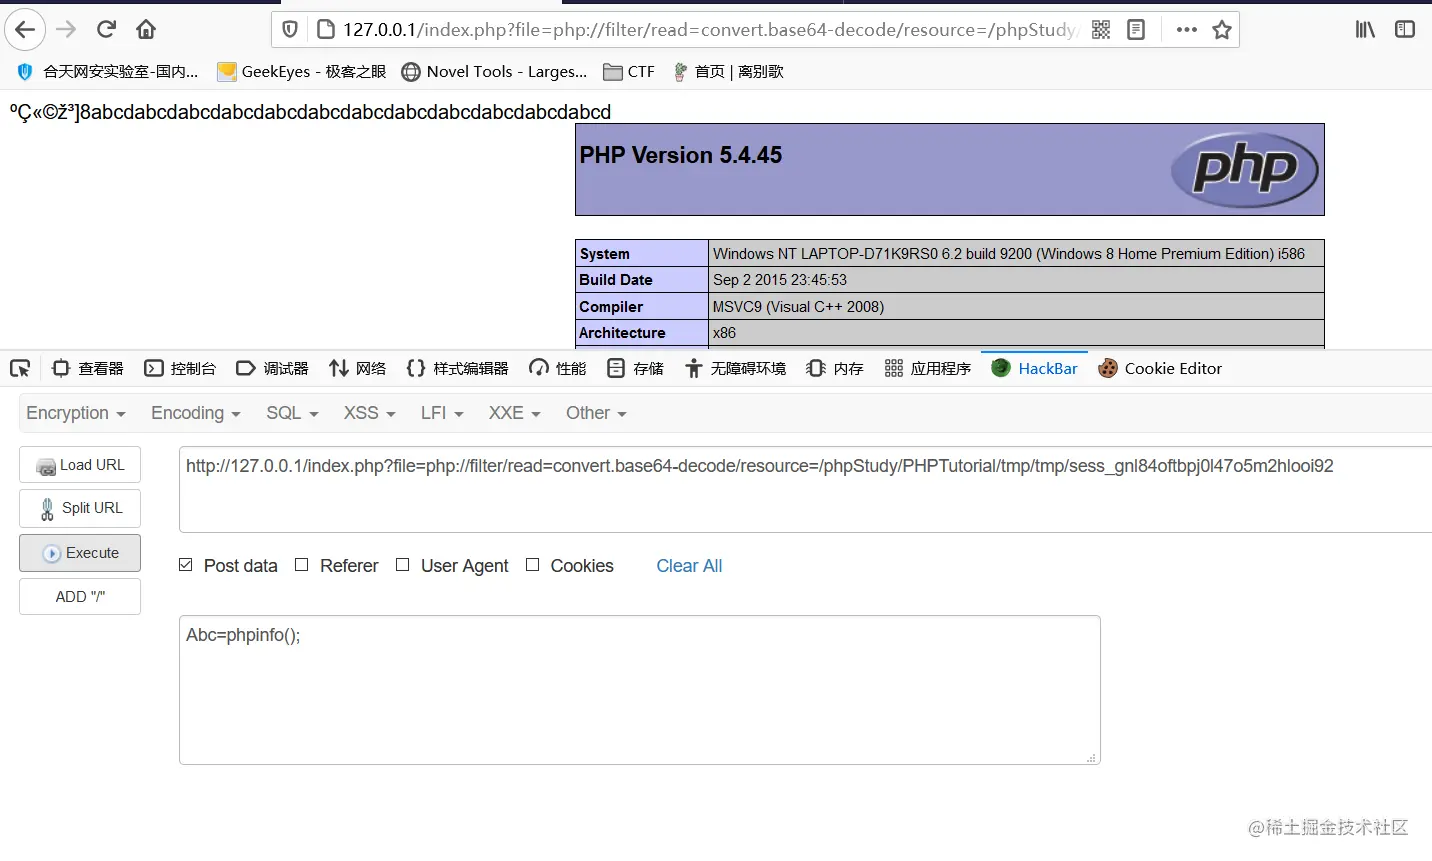The width and height of the screenshot is (1432, 861).
Task: Open the Cookie Editor tab
Action: [x=1160, y=368]
